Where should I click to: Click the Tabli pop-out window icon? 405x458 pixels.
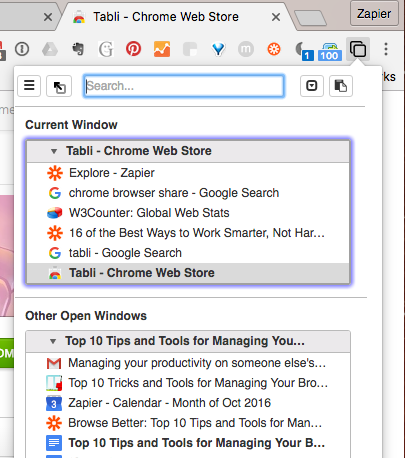tap(59, 86)
